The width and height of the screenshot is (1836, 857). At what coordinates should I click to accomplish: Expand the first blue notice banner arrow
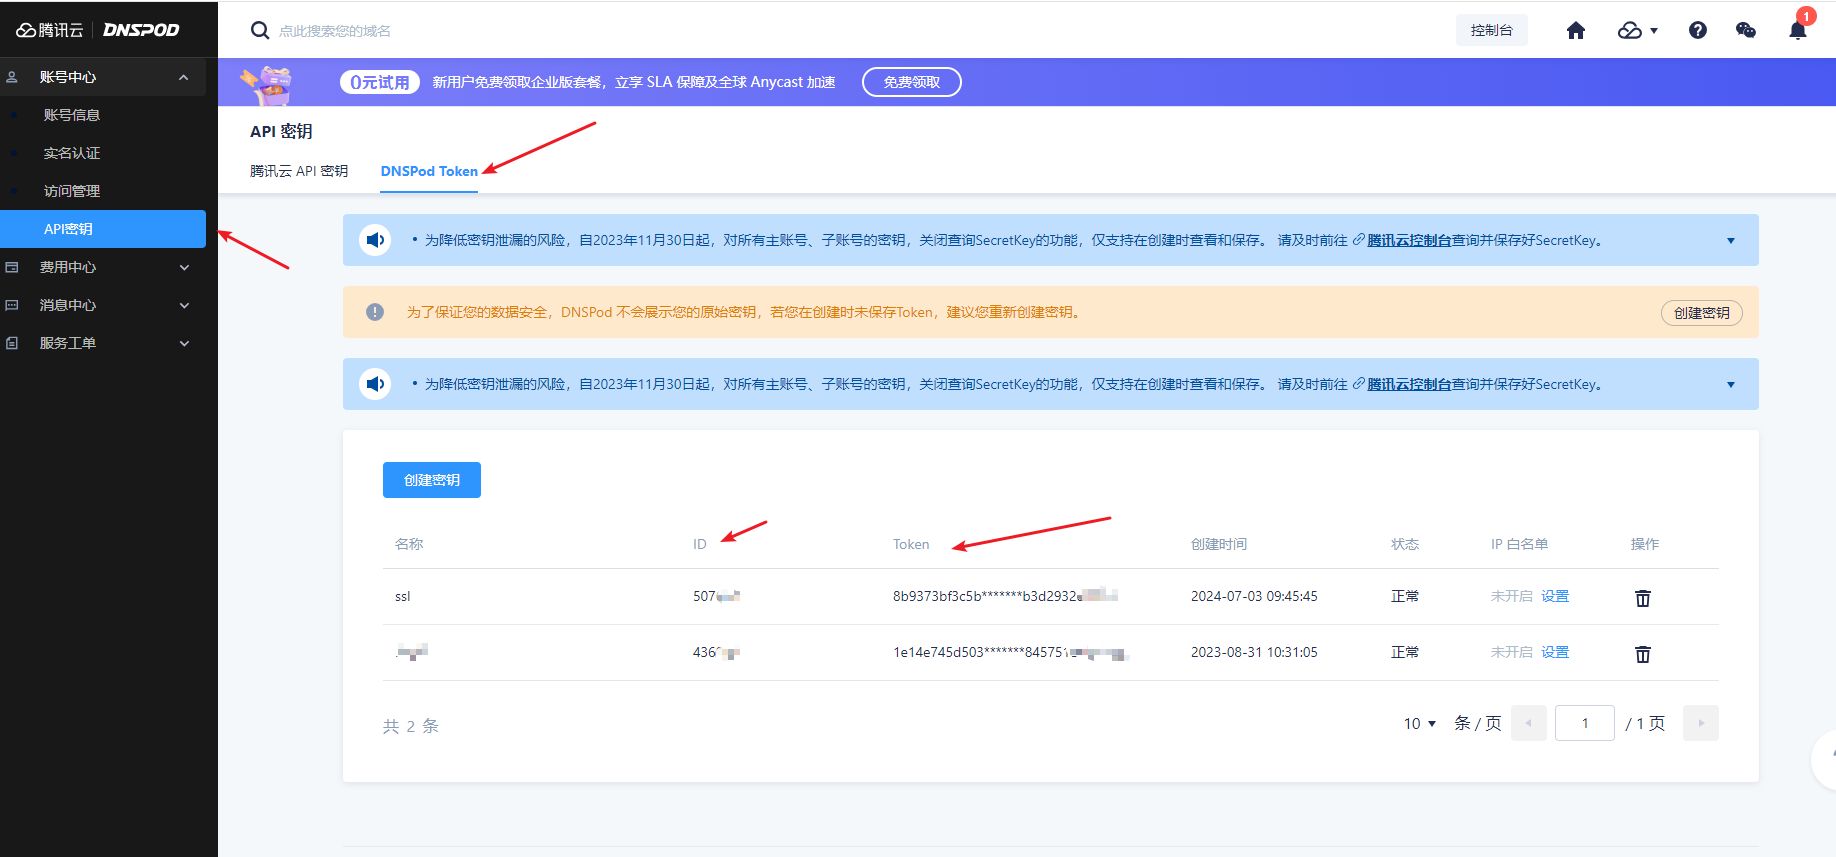tap(1730, 241)
